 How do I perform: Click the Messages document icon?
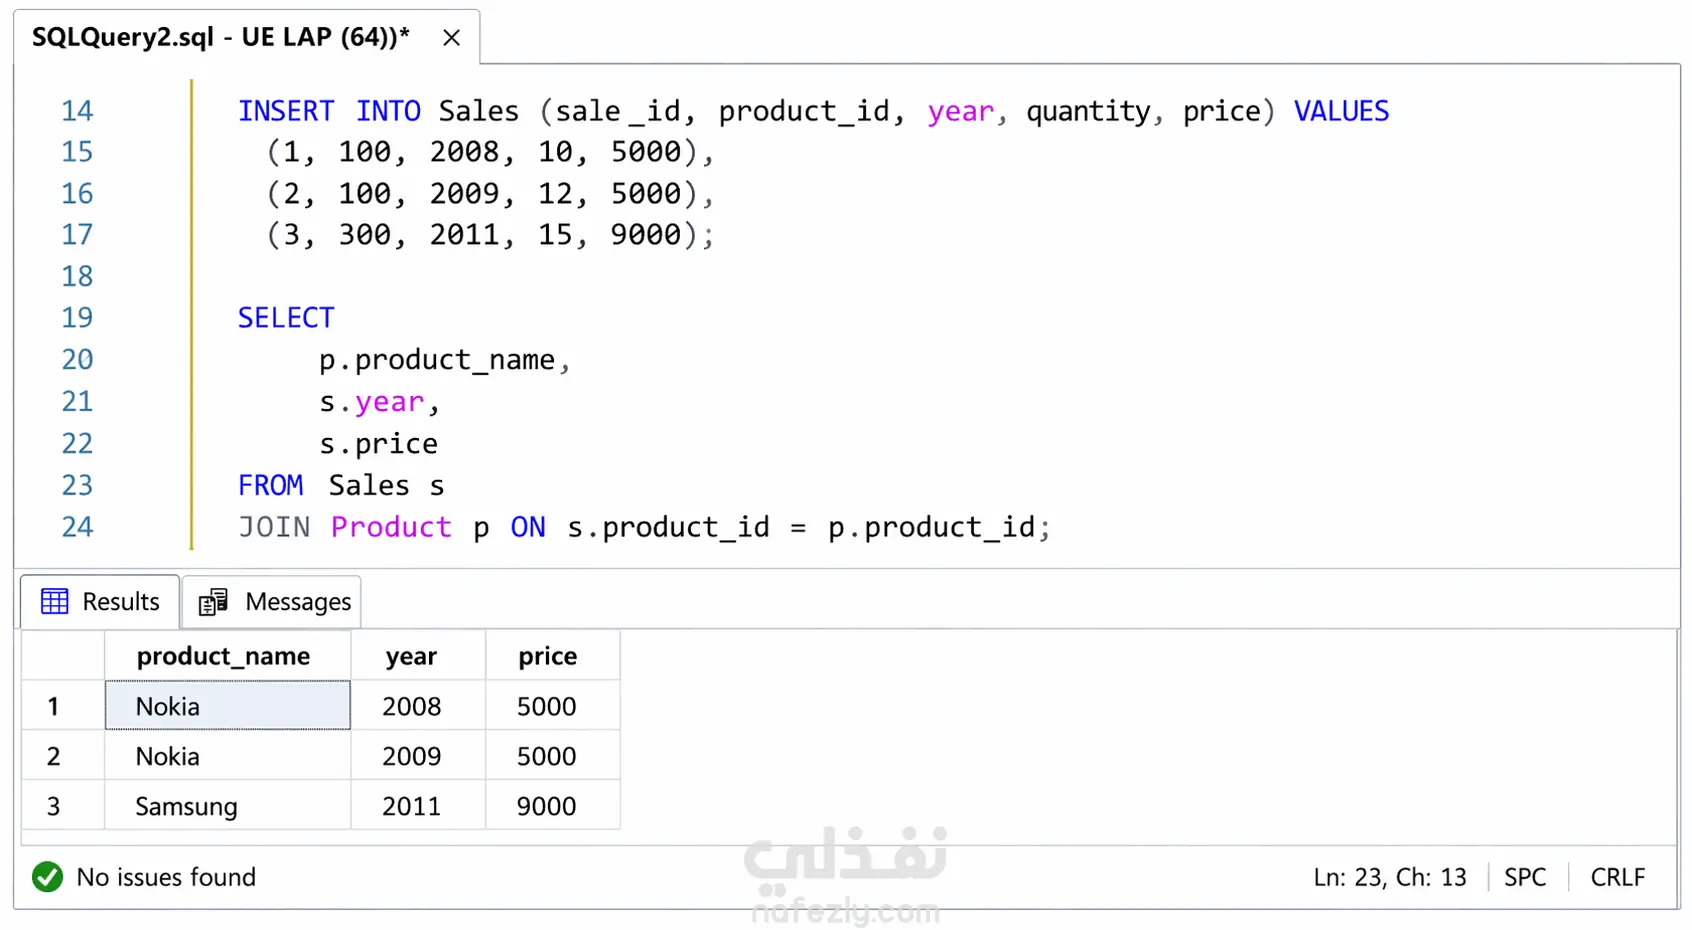coord(212,602)
